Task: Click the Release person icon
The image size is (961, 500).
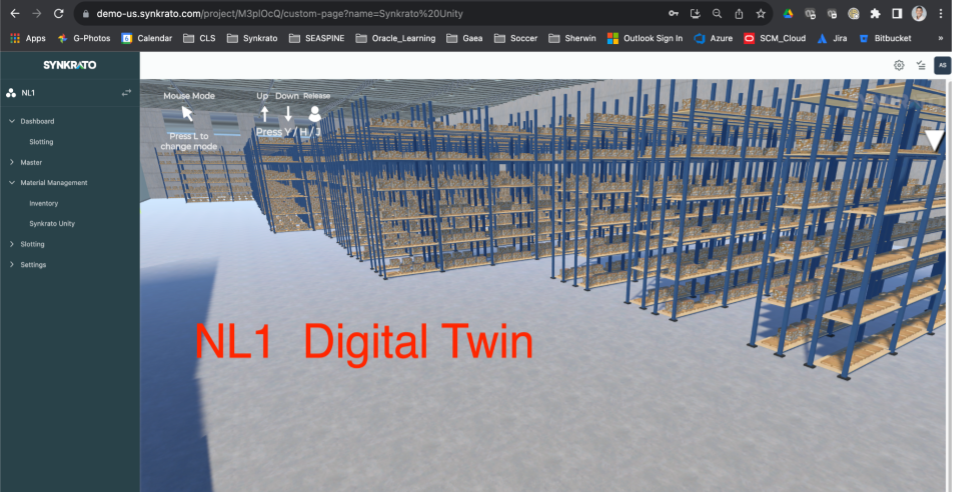Action: tap(315, 114)
